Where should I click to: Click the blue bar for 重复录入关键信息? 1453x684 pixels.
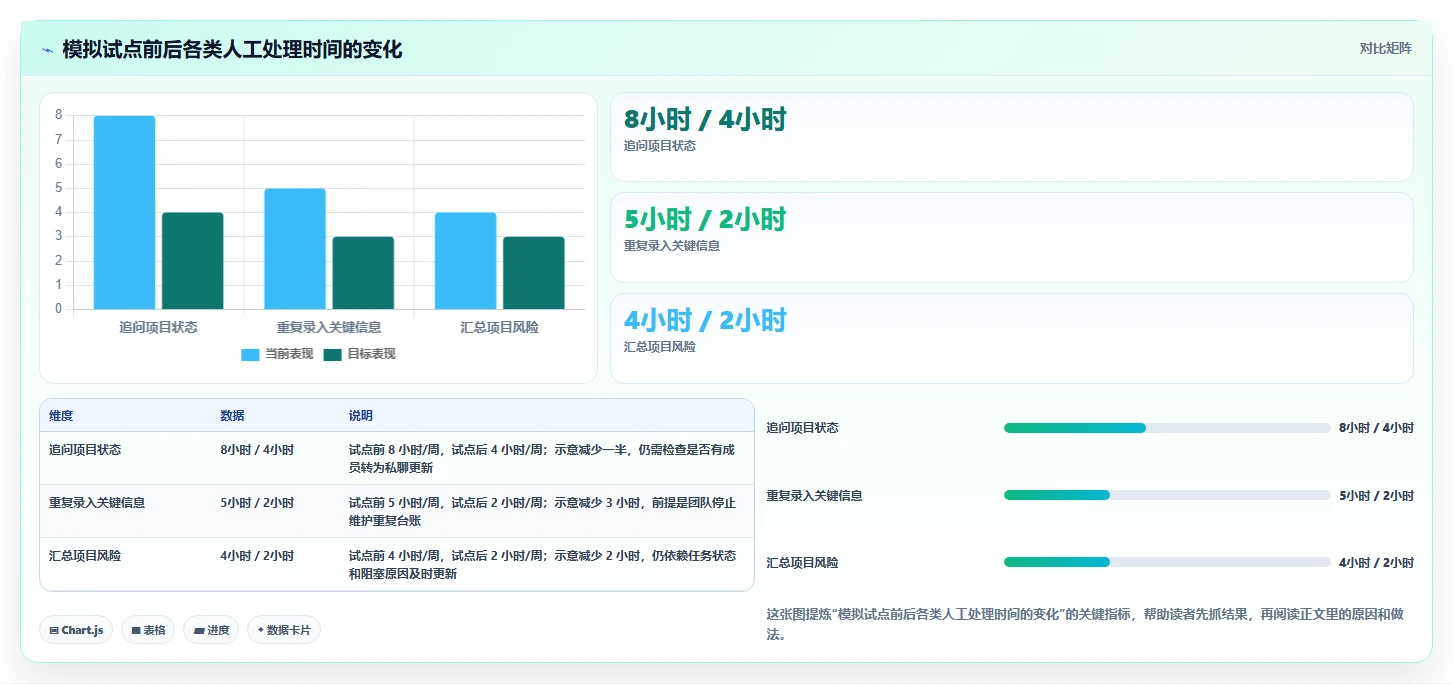click(x=295, y=249)
